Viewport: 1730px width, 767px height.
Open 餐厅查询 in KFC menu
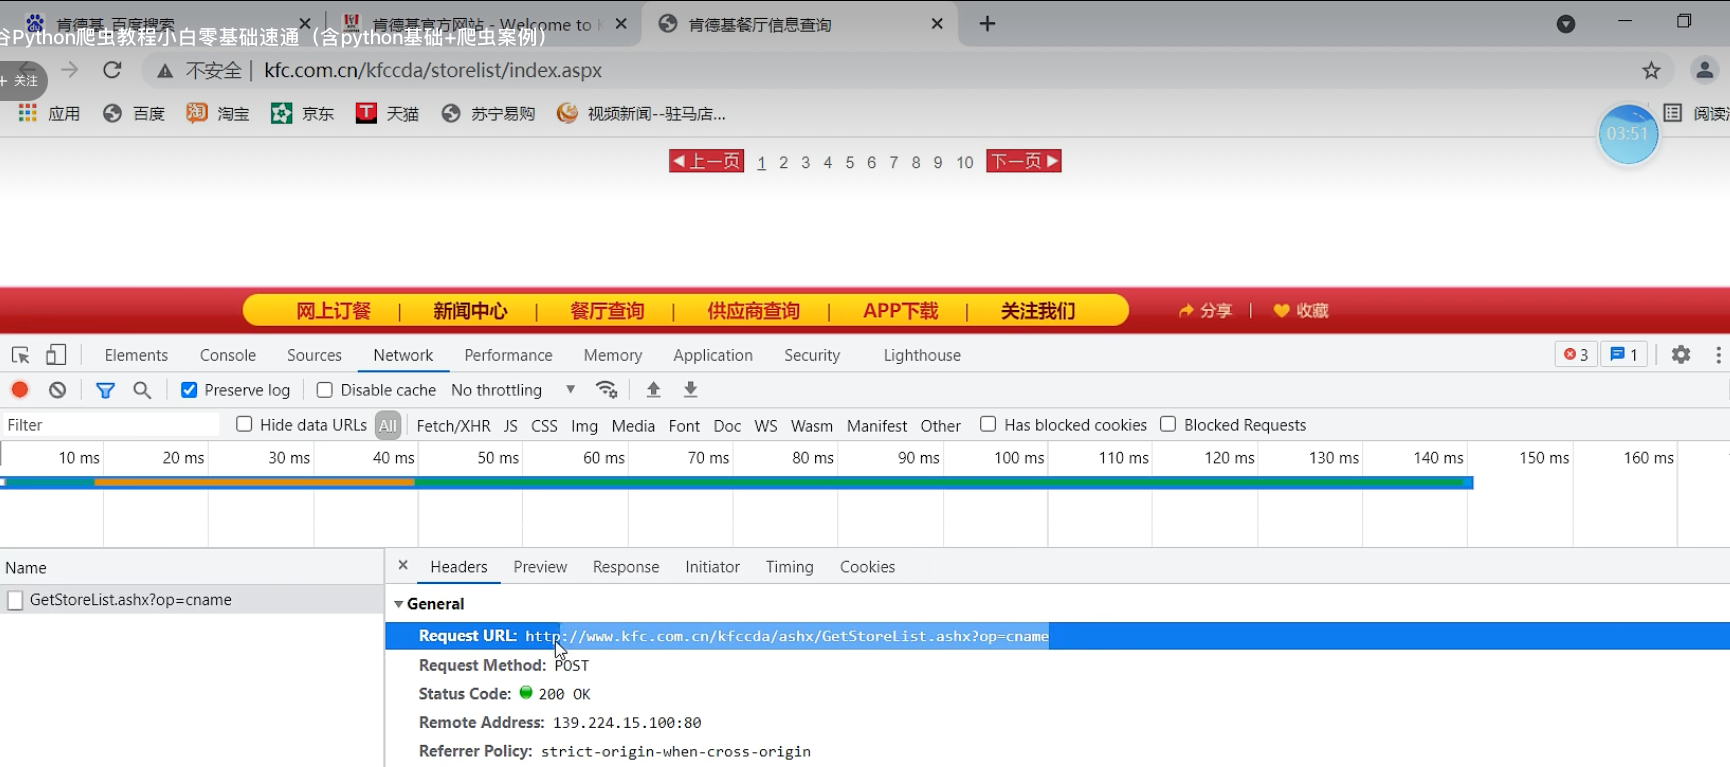point(607,311)
